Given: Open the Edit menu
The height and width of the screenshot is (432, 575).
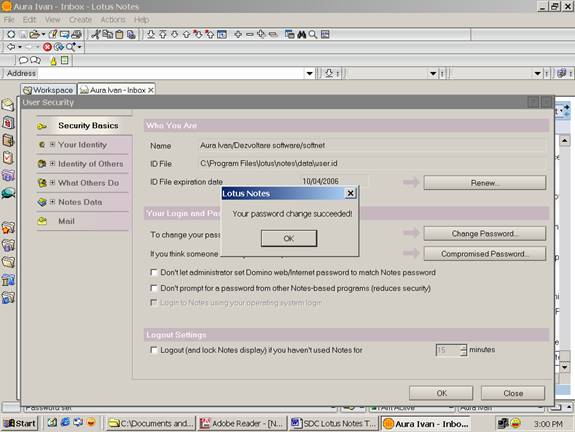Looking at the screenshot, I should point(29,19).
